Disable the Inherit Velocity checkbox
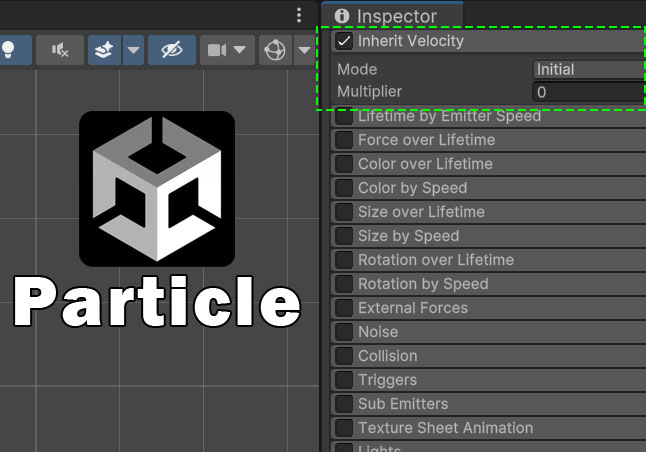Image resolution: width=646 pixels, height=452 pixels. [344, 41]
